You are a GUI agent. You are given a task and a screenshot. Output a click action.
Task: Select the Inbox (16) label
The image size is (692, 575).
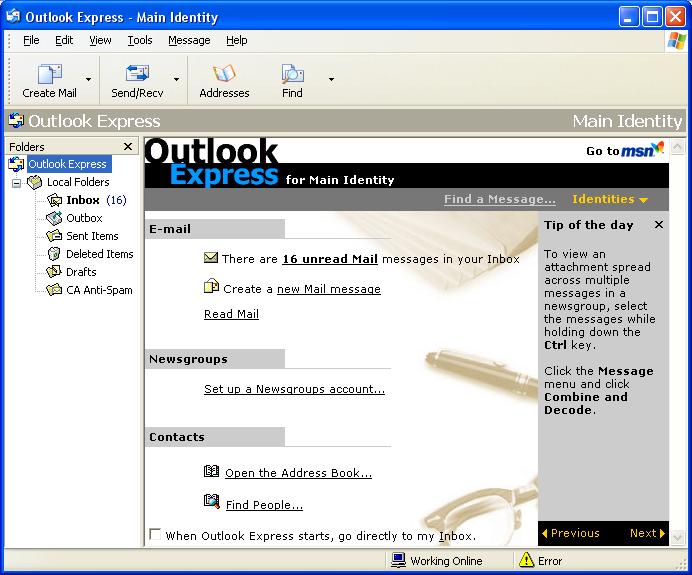(x=96, y=200)
